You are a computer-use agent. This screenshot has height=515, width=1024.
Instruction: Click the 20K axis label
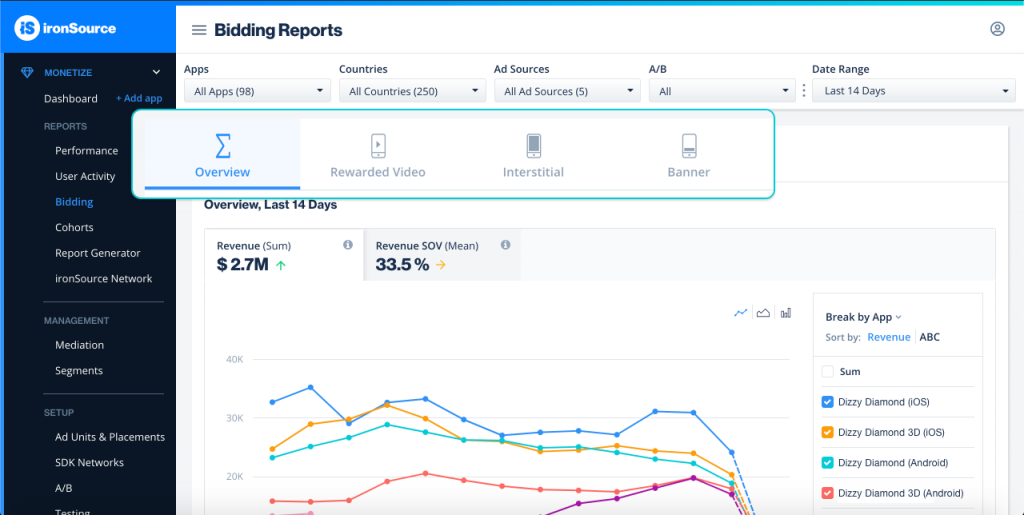(234, 476)
